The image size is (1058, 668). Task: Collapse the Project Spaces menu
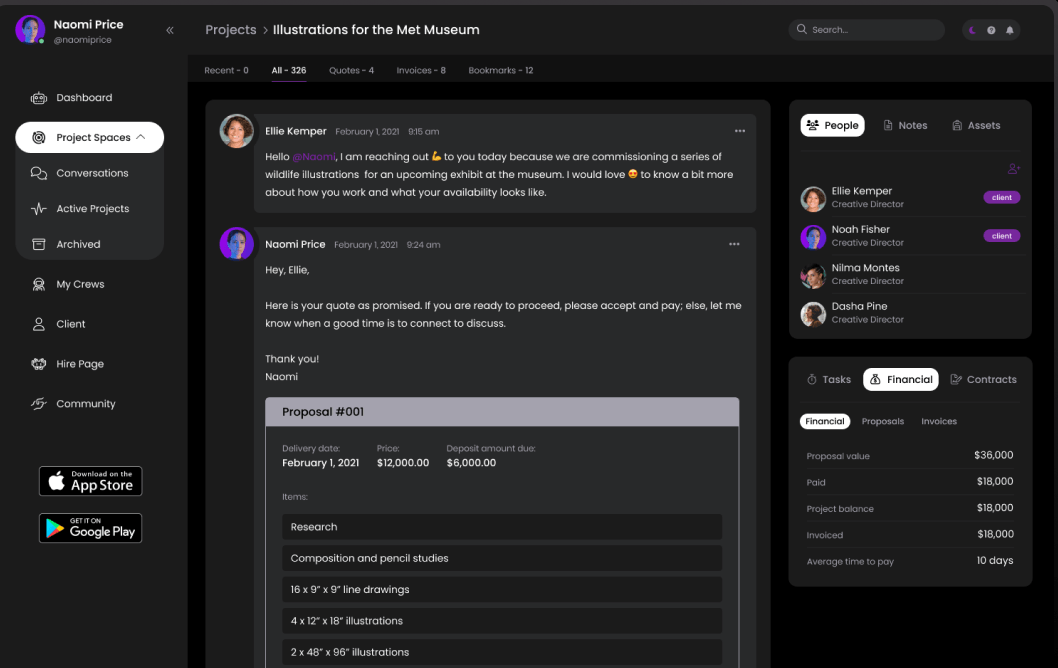(140, 137)
